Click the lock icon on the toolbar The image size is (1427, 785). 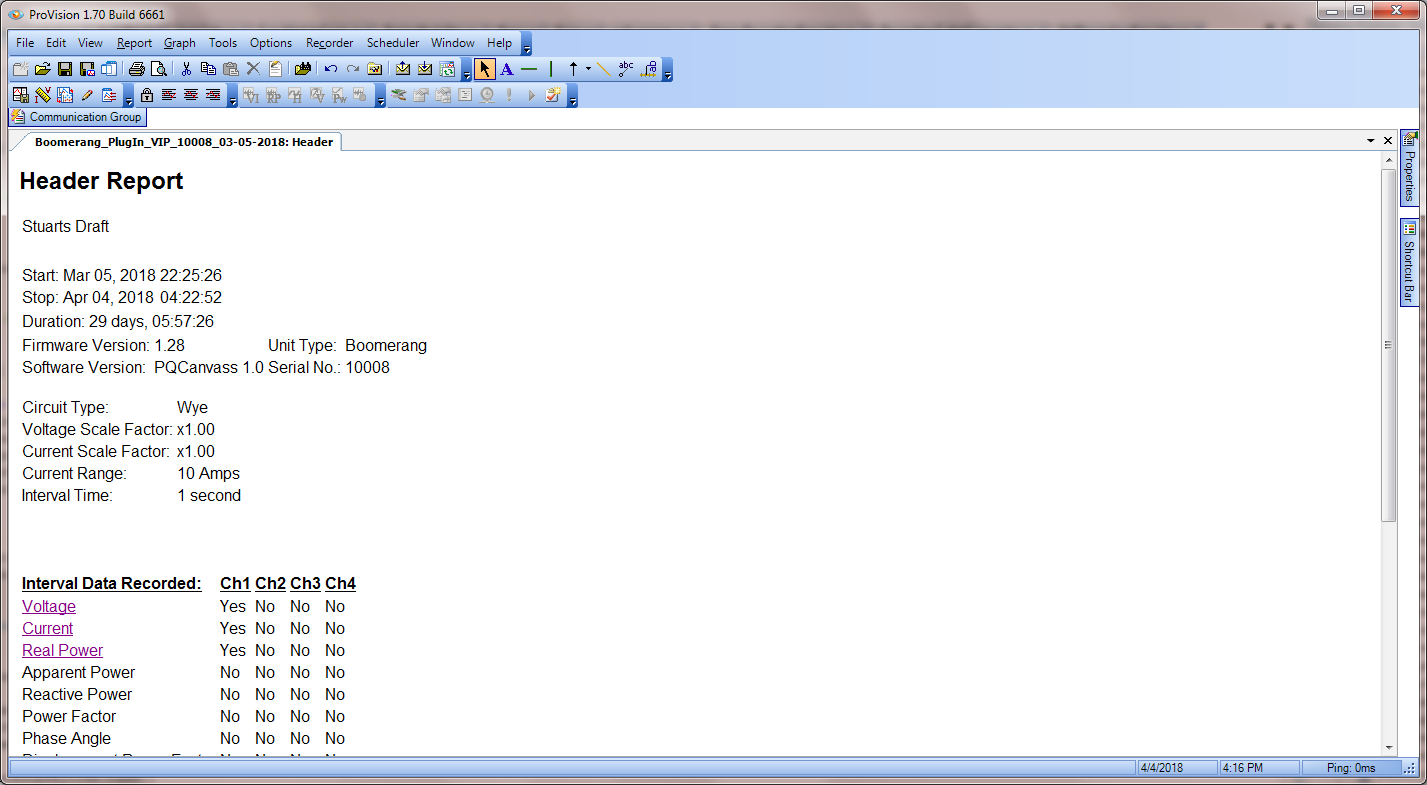coord(147,94)
